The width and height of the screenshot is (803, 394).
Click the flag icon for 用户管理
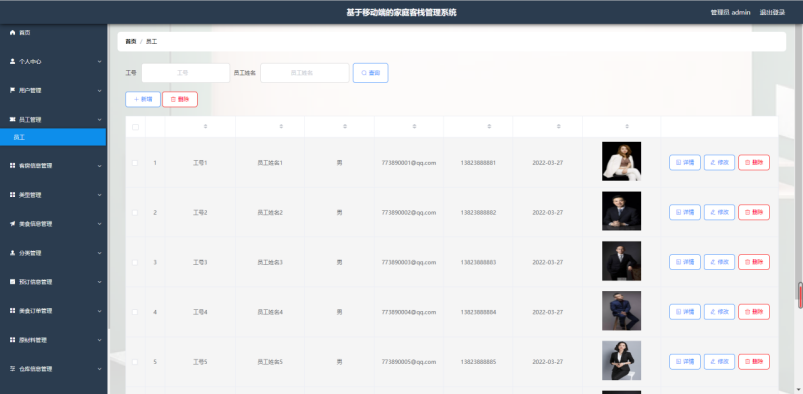coord(13,90)
